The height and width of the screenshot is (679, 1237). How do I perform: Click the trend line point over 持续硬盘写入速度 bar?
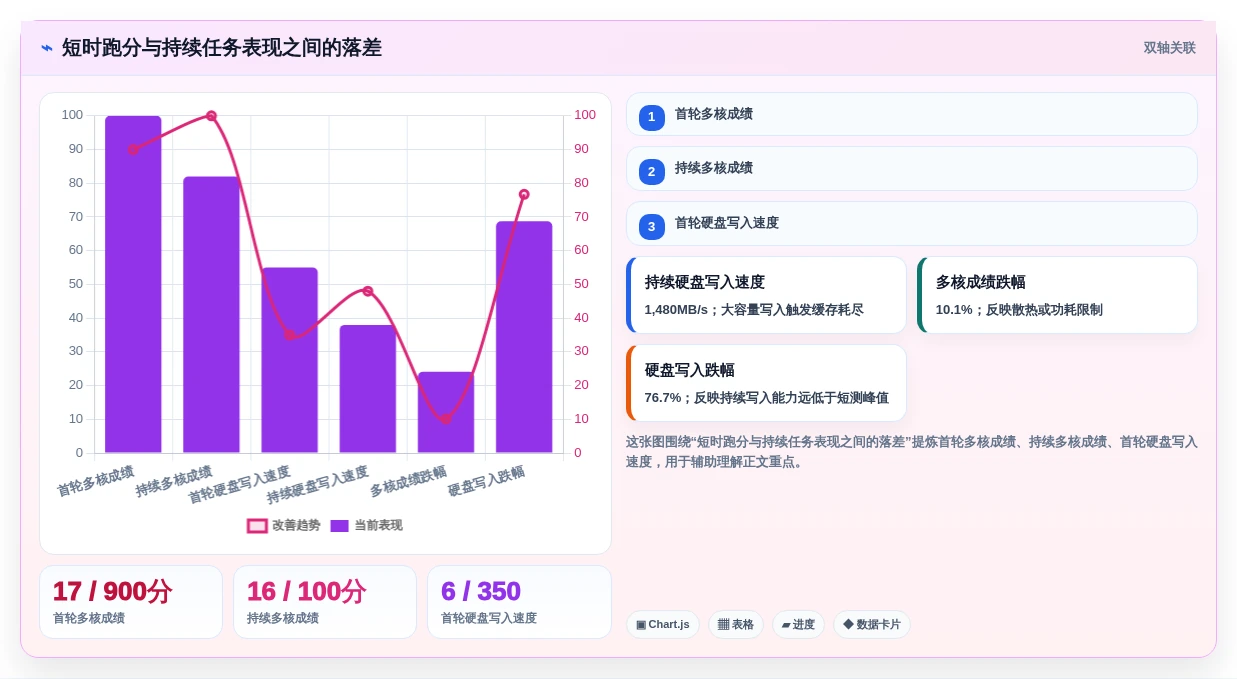(367, 291)
